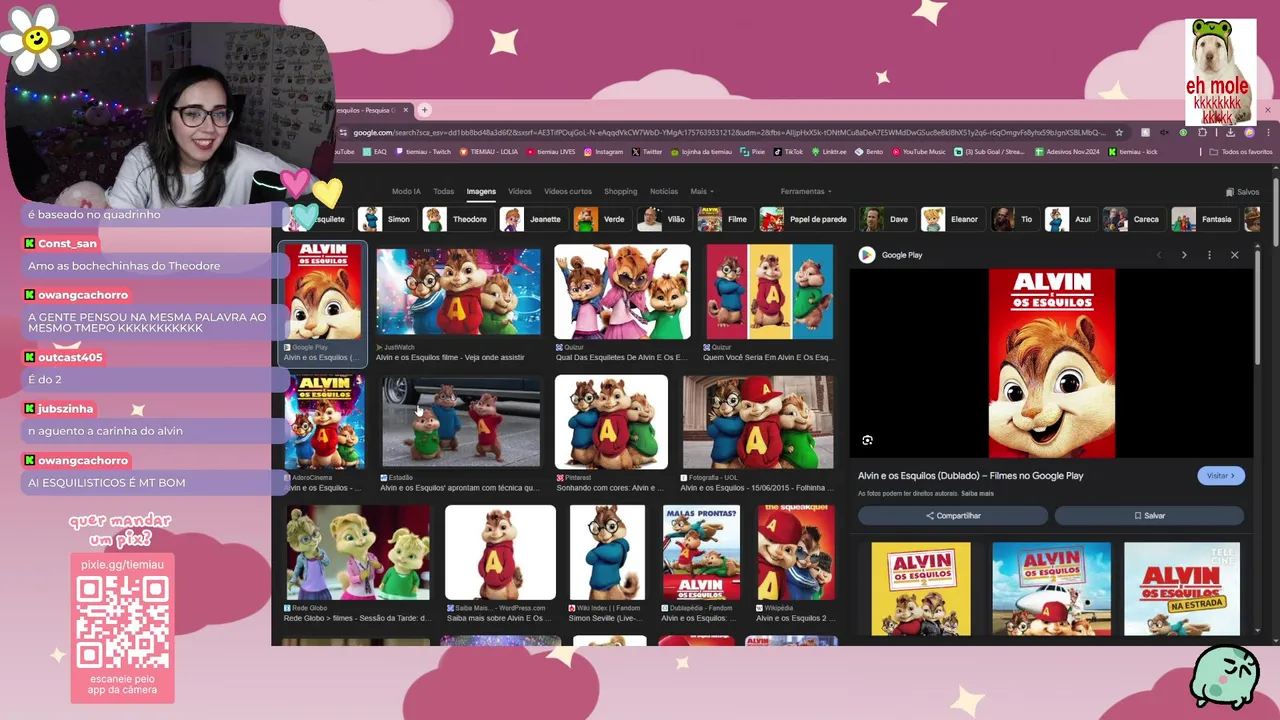The image size is (1280, 720).
Task: Click the Compartilhar share button
Action: (x=953, y=516)
